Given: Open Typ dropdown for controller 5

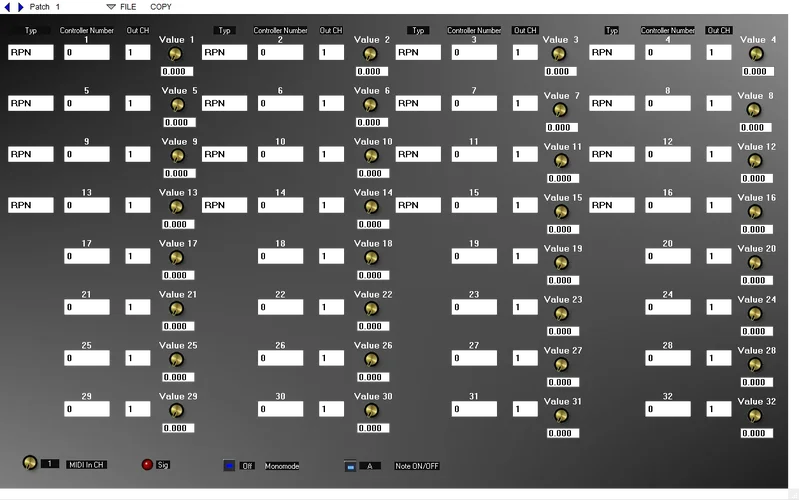Looking at the screenshot, I should [31, 103].
